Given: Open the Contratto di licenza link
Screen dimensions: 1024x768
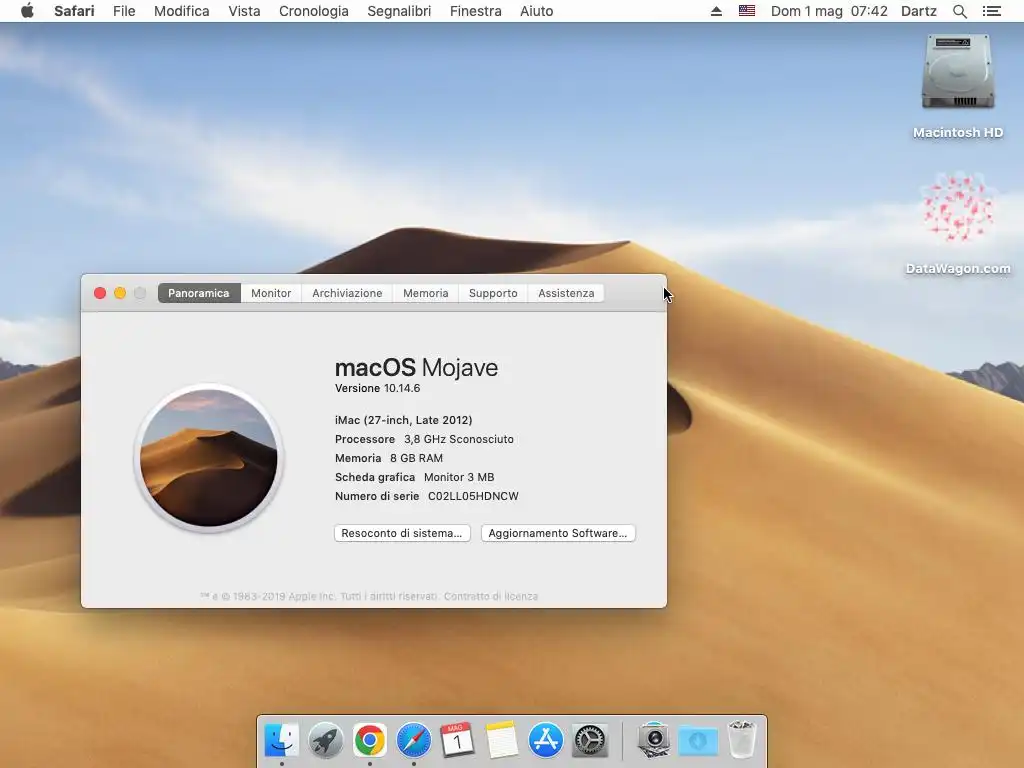Looking at the screenshot, I should (490, 596).
